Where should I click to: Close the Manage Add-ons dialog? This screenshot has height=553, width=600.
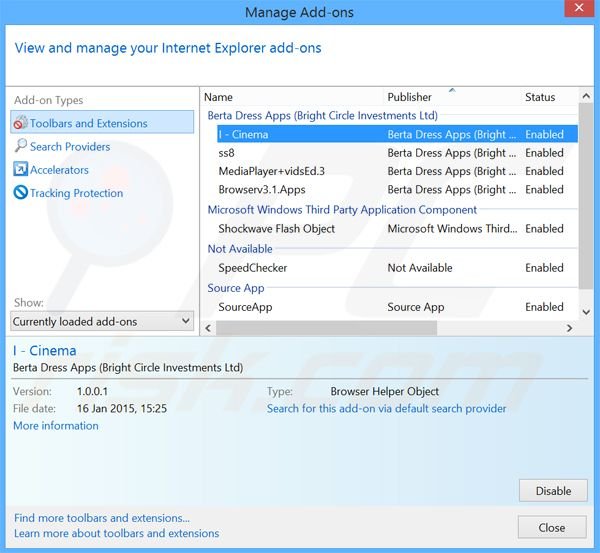[x=552, y=527]
